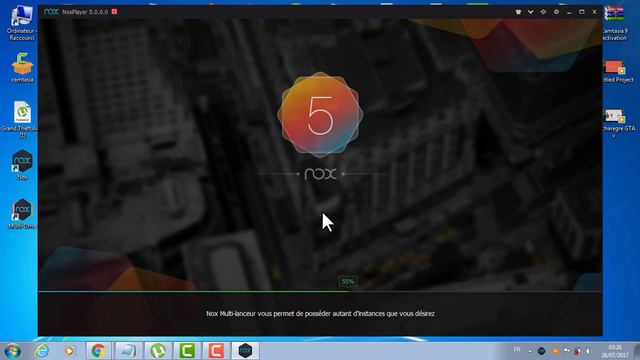Click the 55% loading progress indicator

(347, 282)
